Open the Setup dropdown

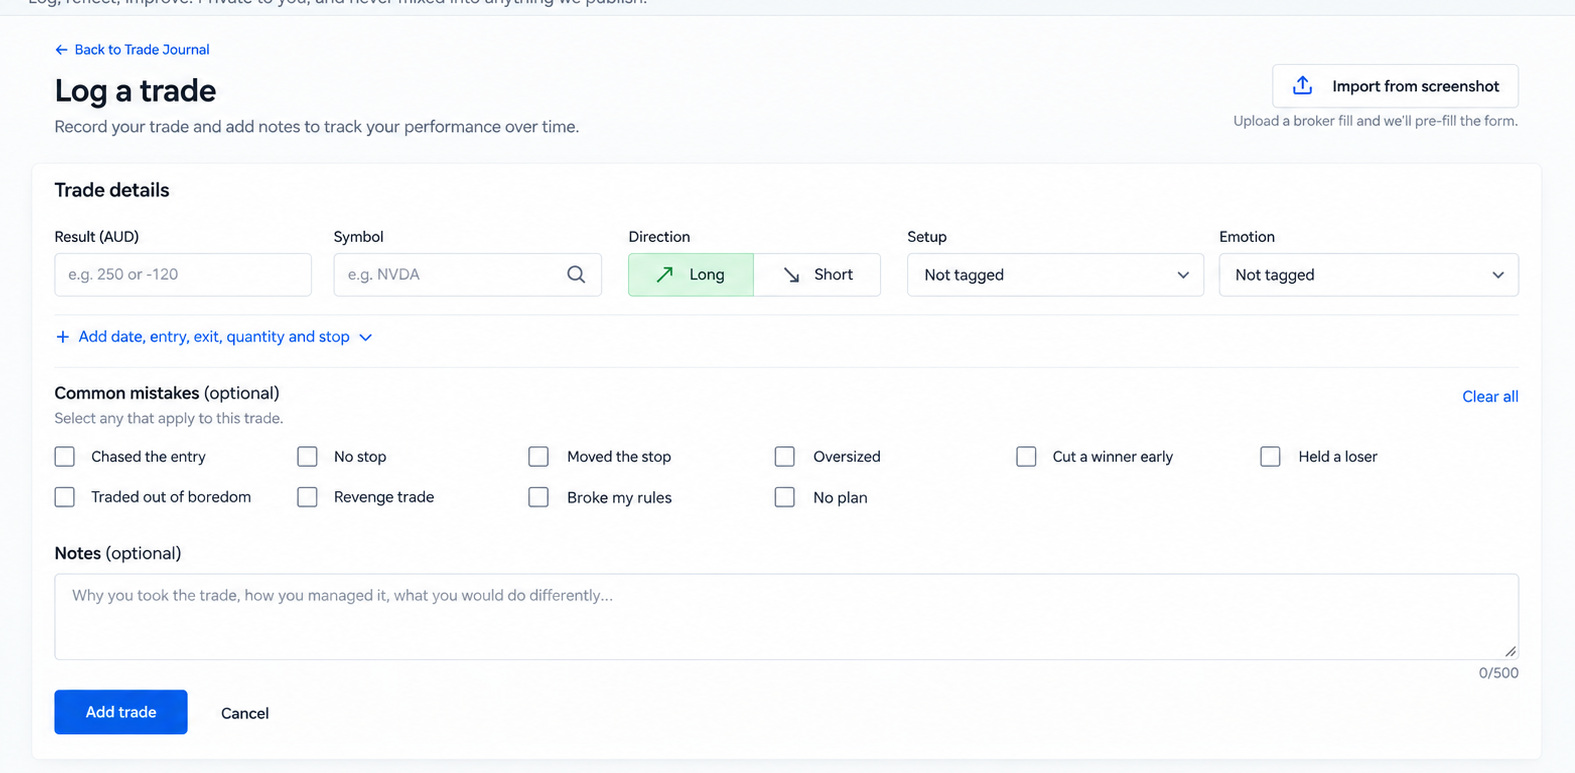[x=1055, y=275]
